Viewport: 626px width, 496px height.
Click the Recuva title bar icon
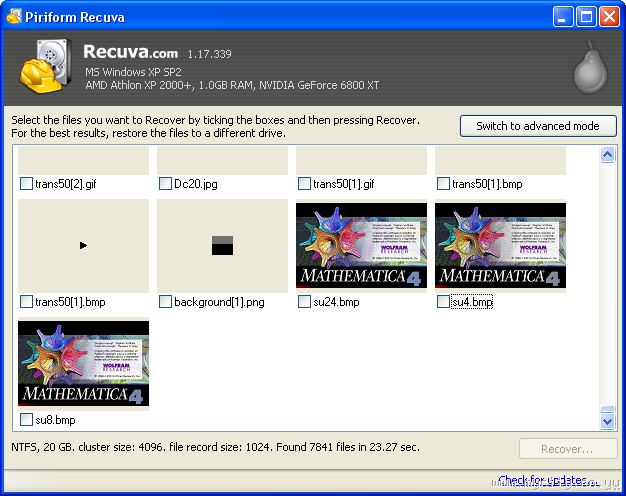pos(14,16)
